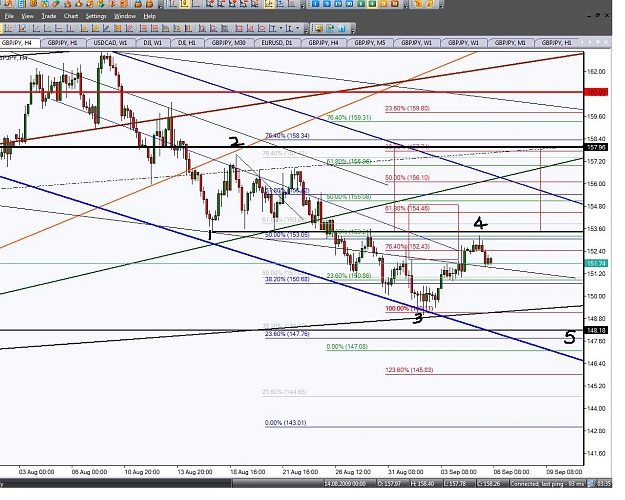Image resolution: width=625 pixels, height=500 pixels.
Task: Select the trend line drawing tool
Action: pos(36,28)
